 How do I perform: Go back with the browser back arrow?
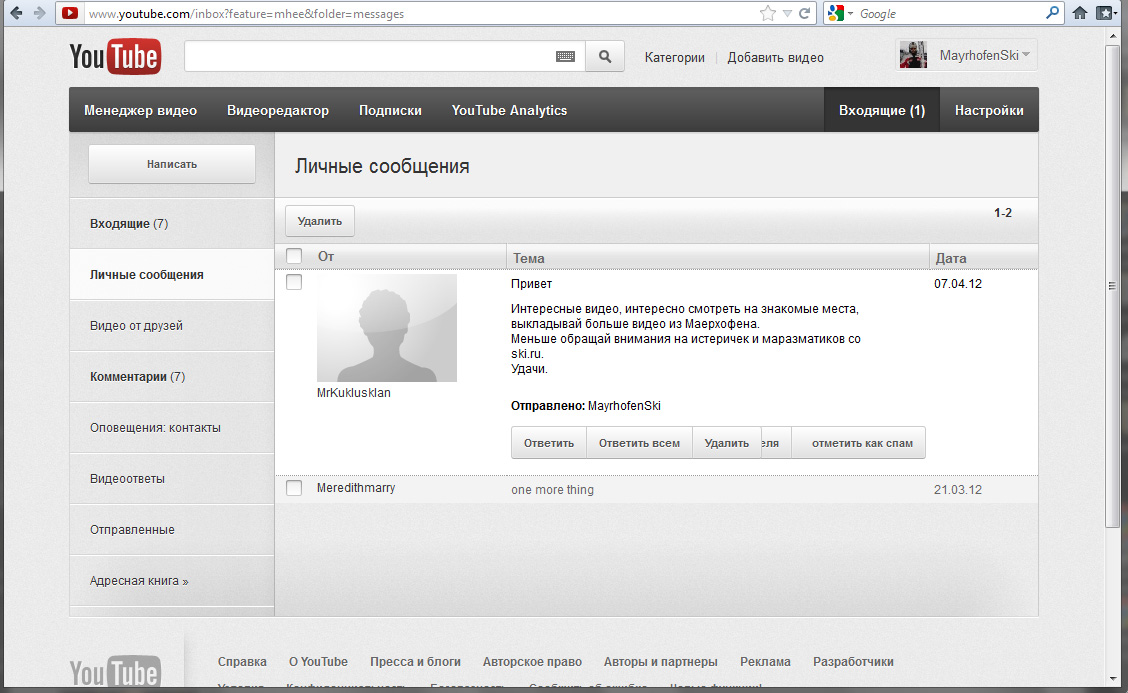pyautogui.click(x=17, y=13)
